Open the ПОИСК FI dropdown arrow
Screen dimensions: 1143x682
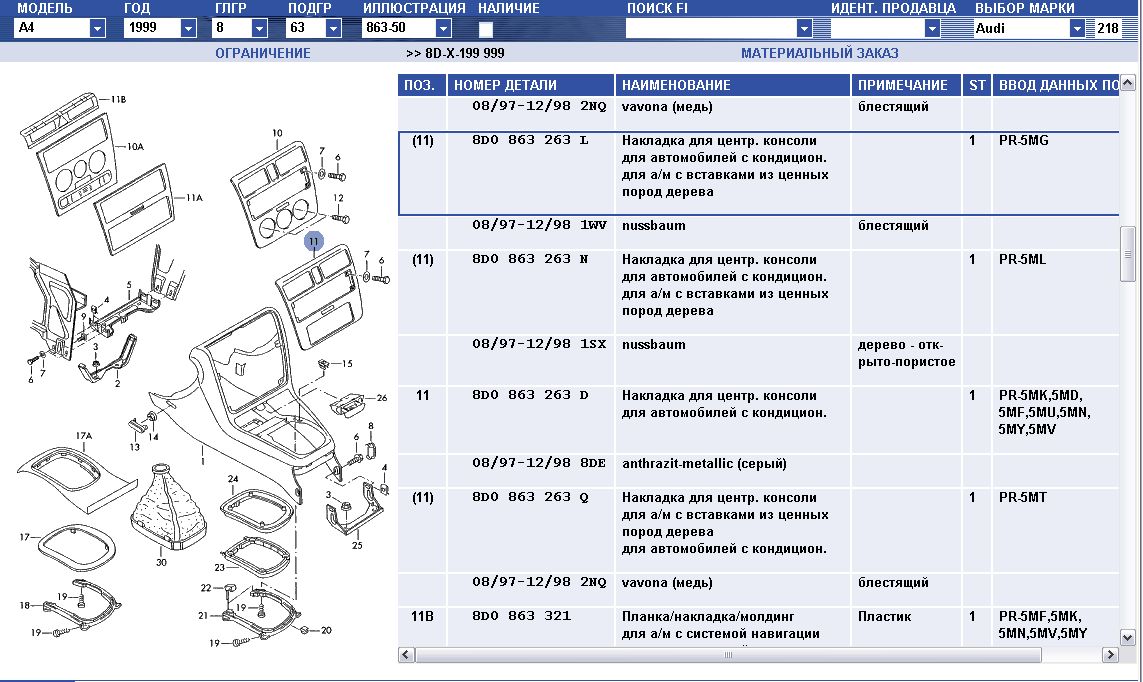point(804,28)
